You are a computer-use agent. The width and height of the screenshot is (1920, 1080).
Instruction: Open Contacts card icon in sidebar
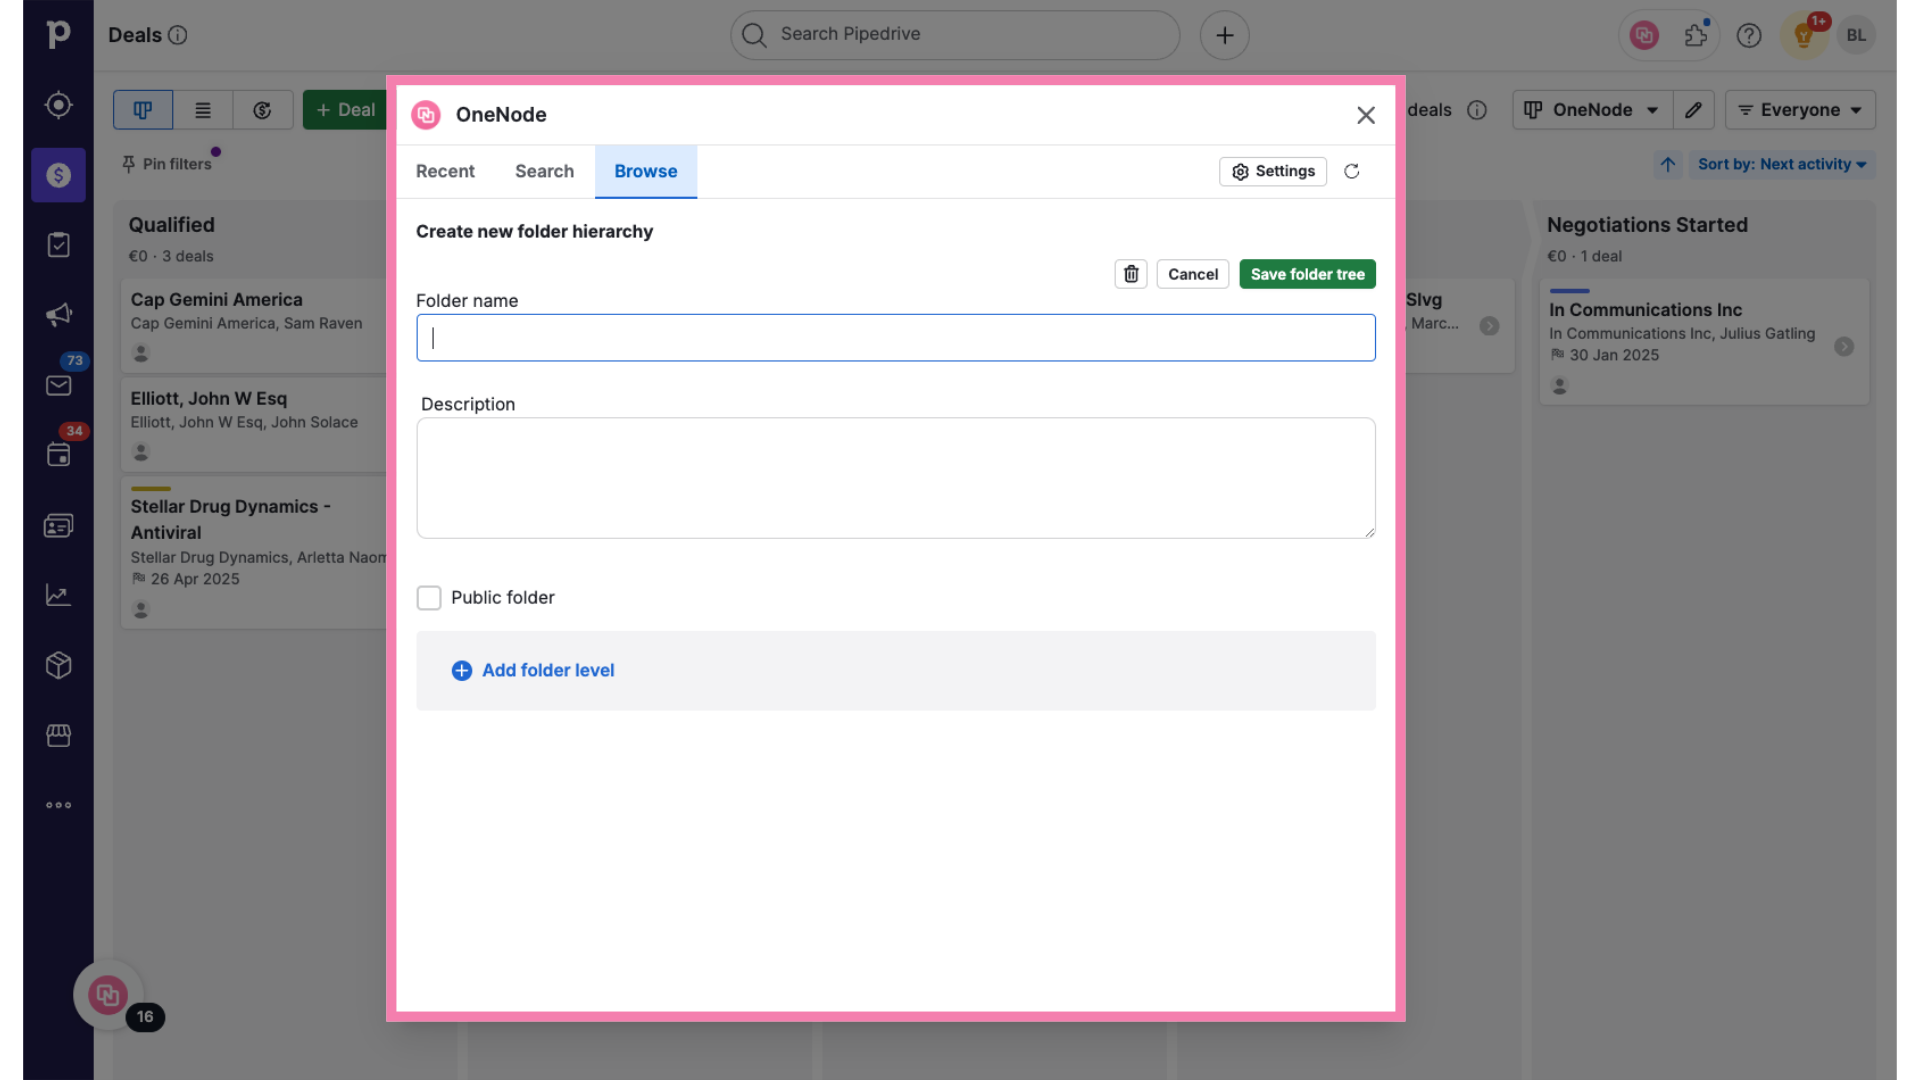coord(58,525)
